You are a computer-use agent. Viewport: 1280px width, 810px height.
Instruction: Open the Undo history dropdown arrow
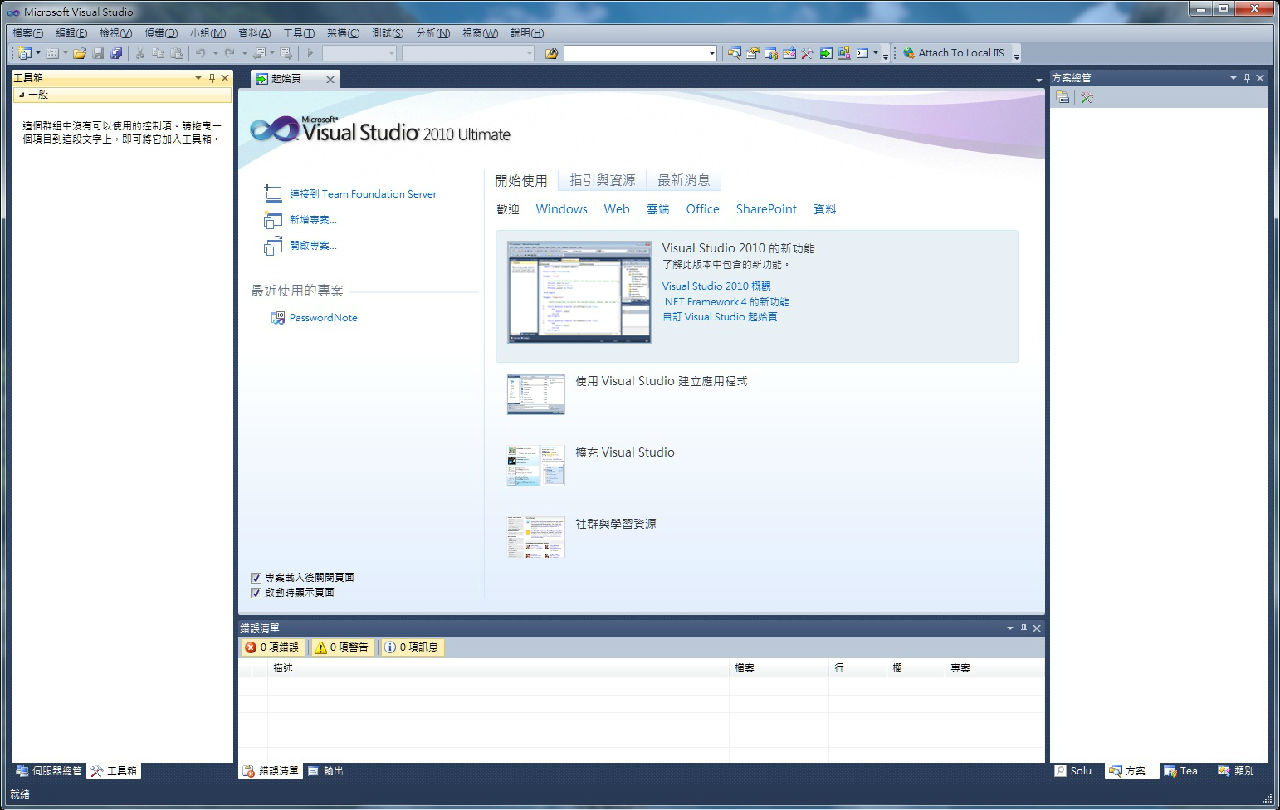(x=215, y=53)
